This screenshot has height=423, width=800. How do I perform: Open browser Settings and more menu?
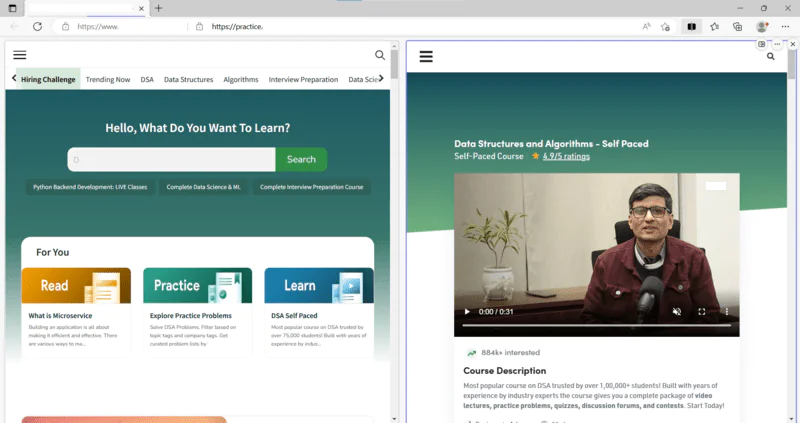coord(785,27)
